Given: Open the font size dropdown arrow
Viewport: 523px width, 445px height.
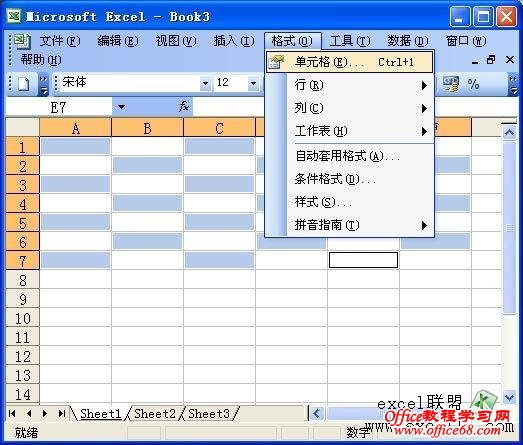Looking at the screenshot, I should (253, 83).
